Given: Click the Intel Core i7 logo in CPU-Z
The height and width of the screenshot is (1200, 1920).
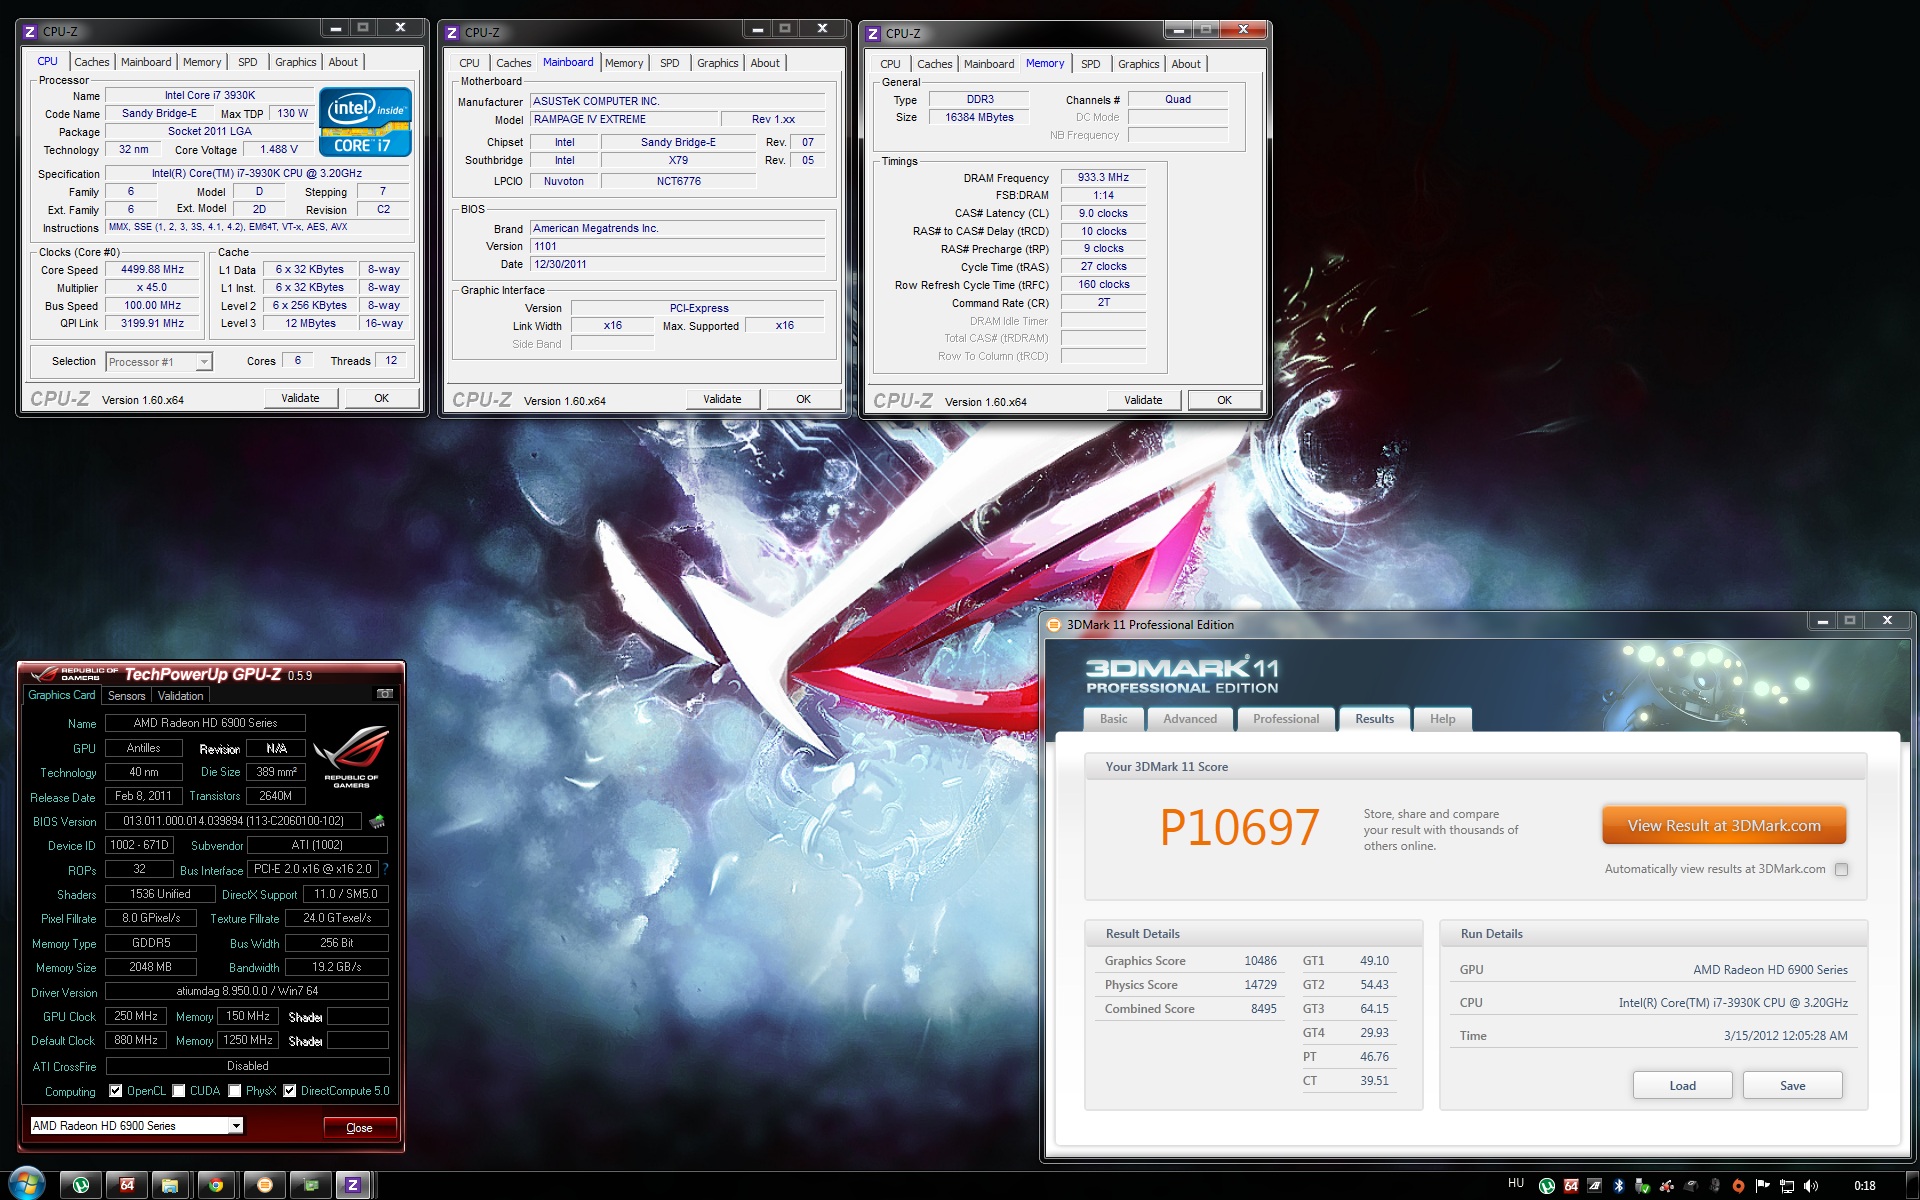Looking at the screenshot, I should [365, 122].
